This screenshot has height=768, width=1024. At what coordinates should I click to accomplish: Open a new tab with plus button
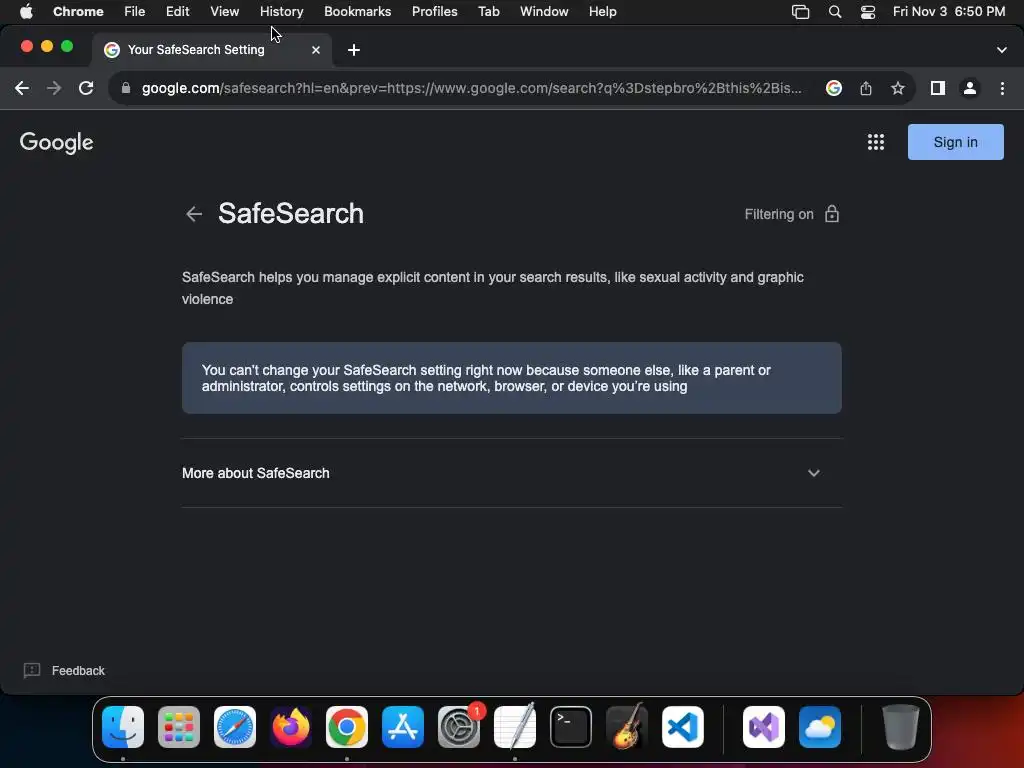tap(353, 50)
